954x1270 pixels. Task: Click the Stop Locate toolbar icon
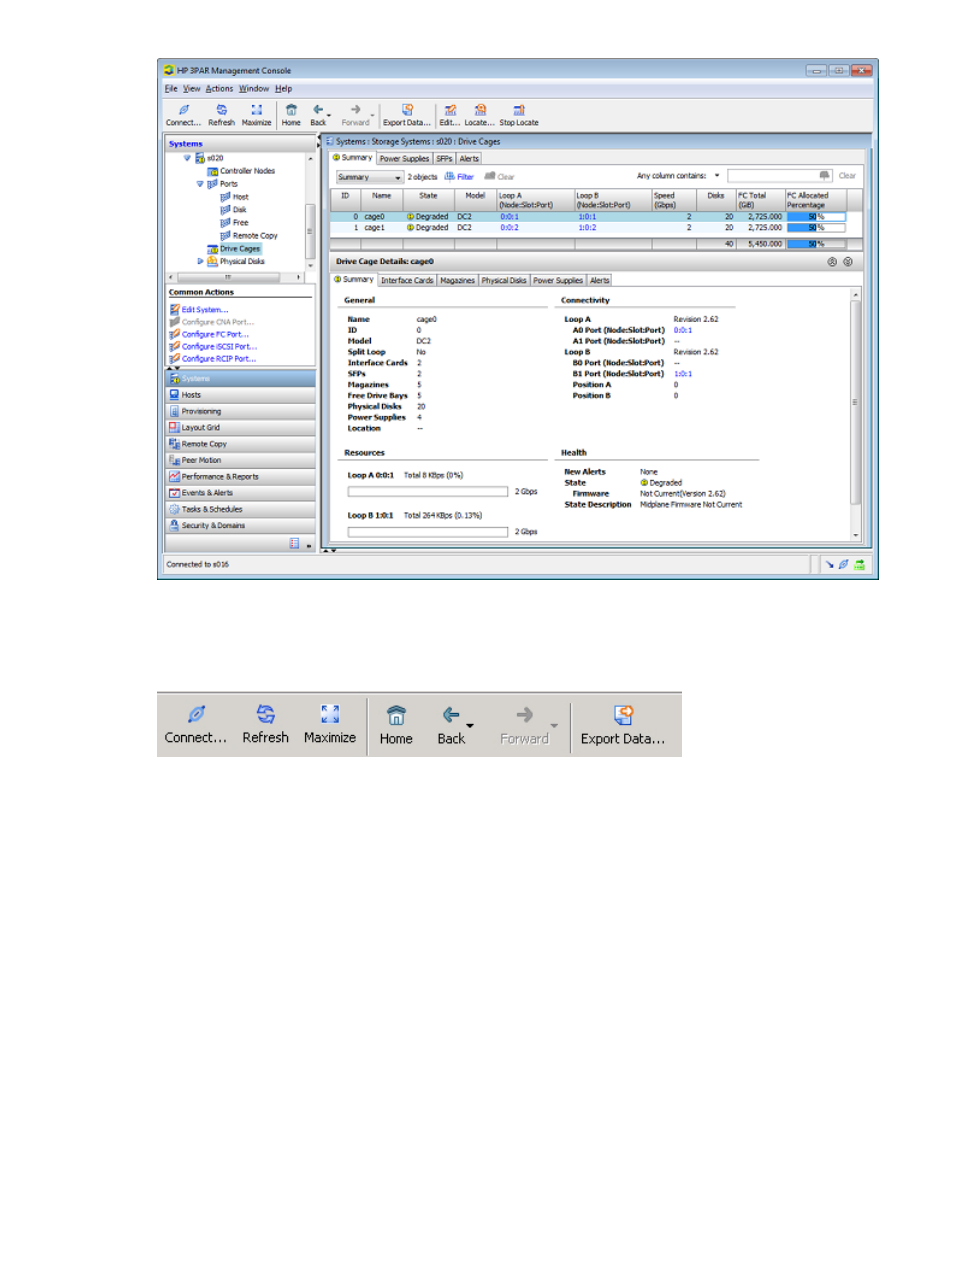pyautogui.click(x=519, y=110)
